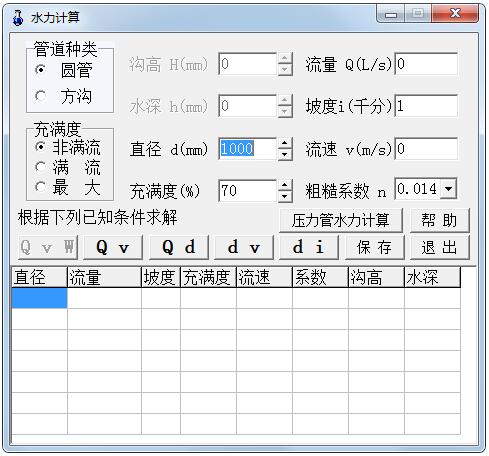Choose 最 大 fill option
489x456 pixels.
click(x=40, y=187)
